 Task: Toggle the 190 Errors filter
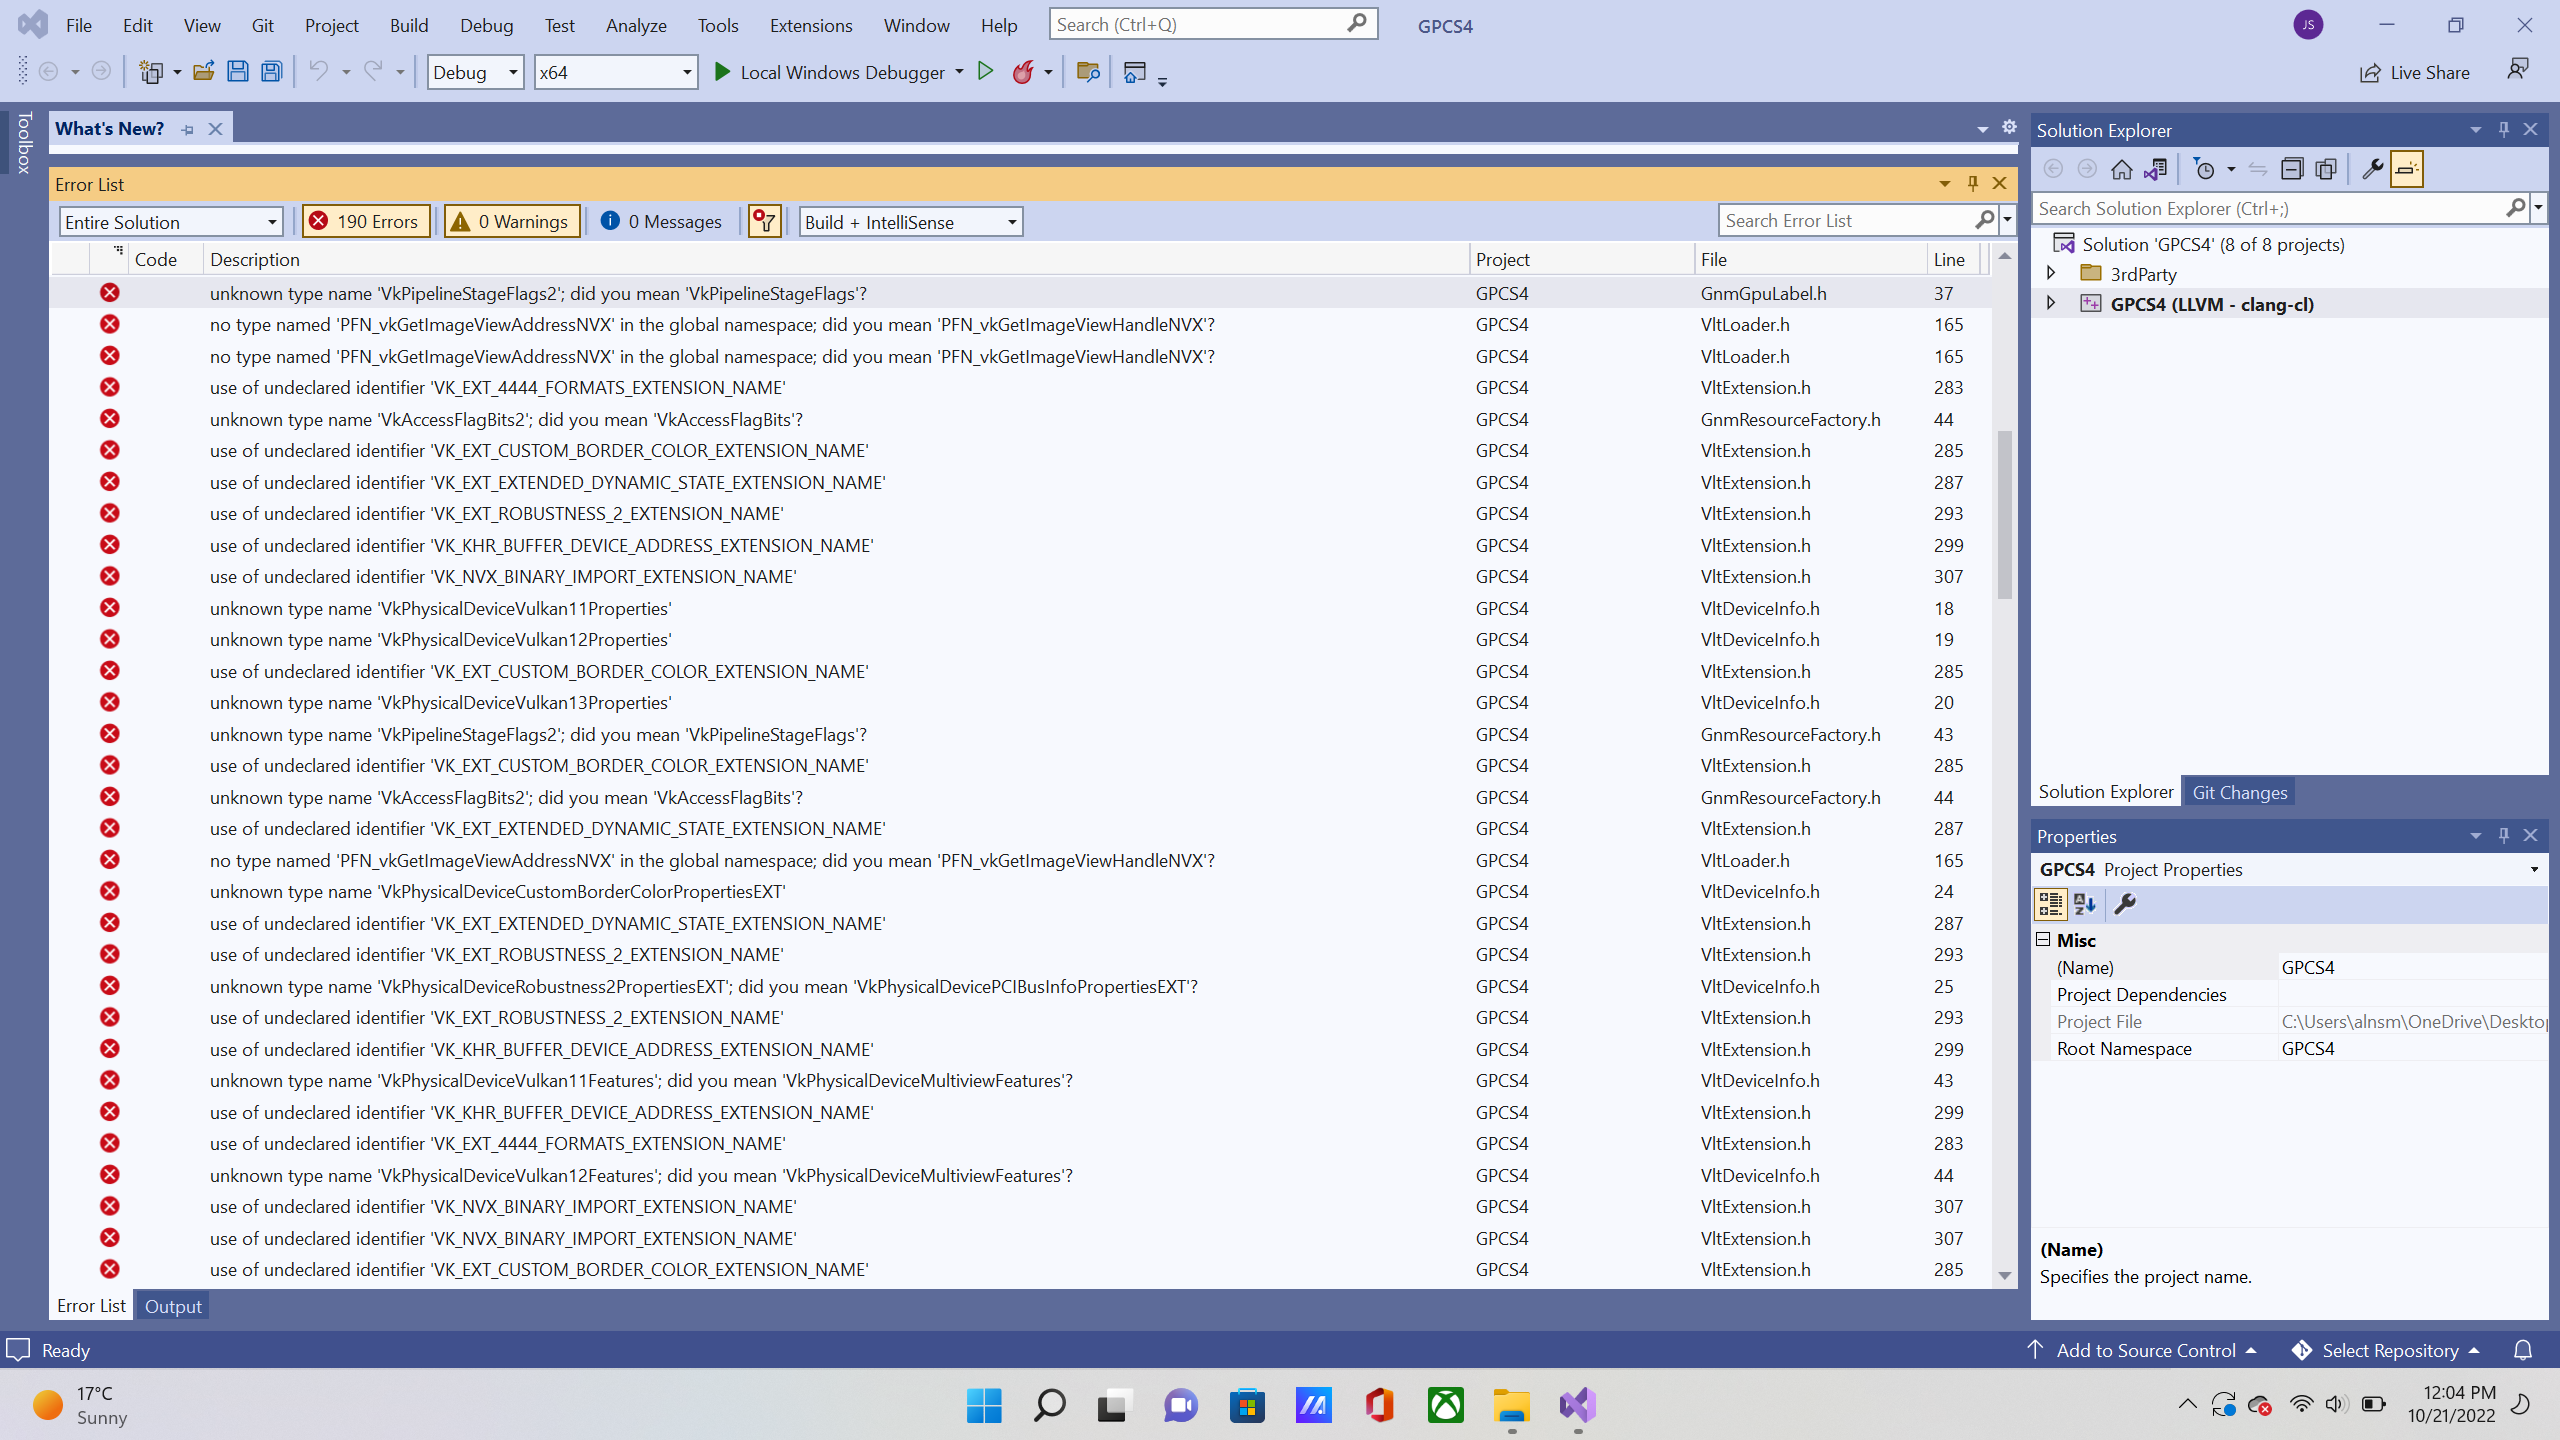coord(365,221)
